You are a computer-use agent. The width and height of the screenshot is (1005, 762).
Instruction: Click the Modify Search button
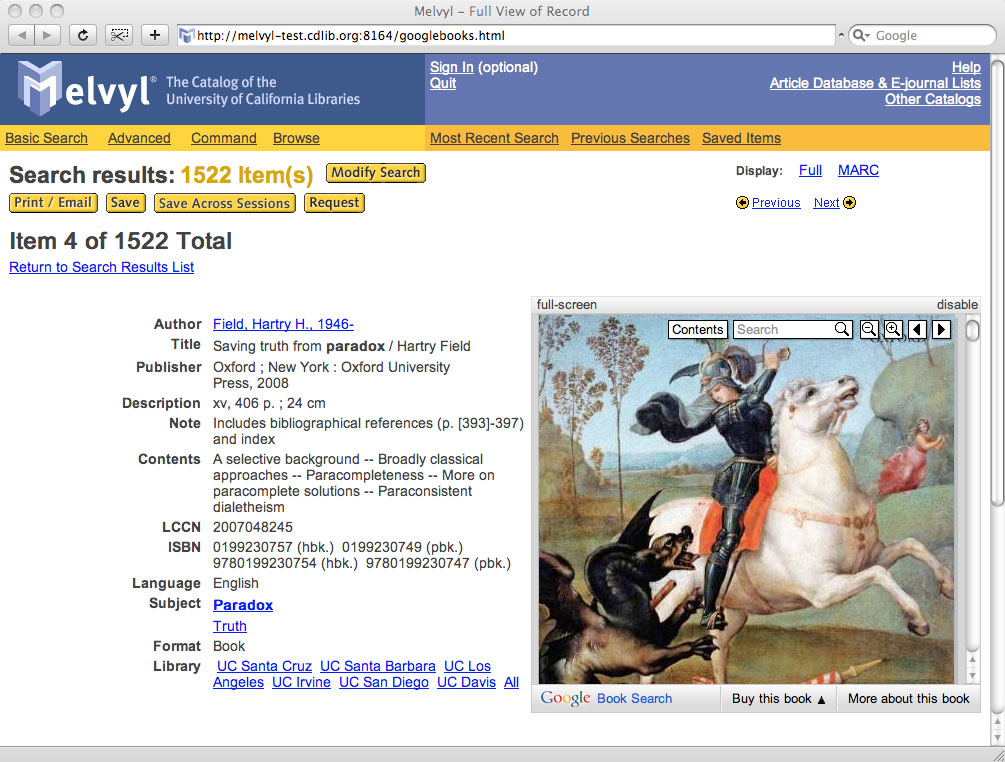[375, 173]
